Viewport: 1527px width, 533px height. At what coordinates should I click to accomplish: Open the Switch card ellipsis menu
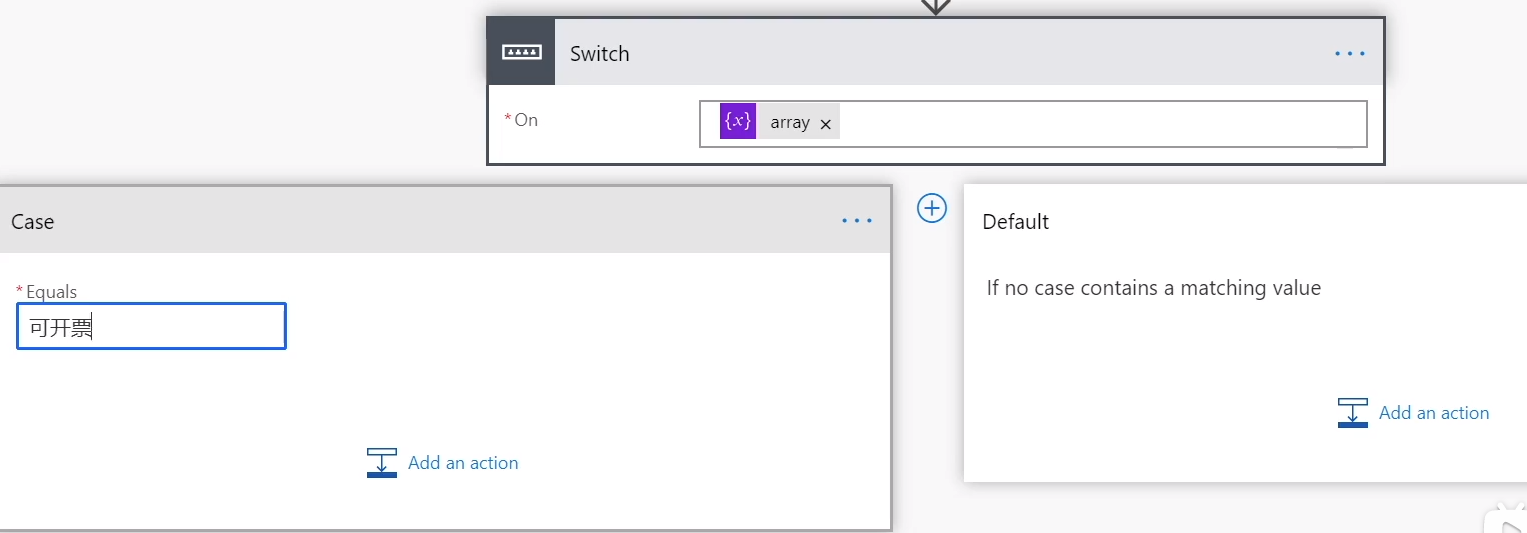pyautogui.click(x=1350, y=53)
